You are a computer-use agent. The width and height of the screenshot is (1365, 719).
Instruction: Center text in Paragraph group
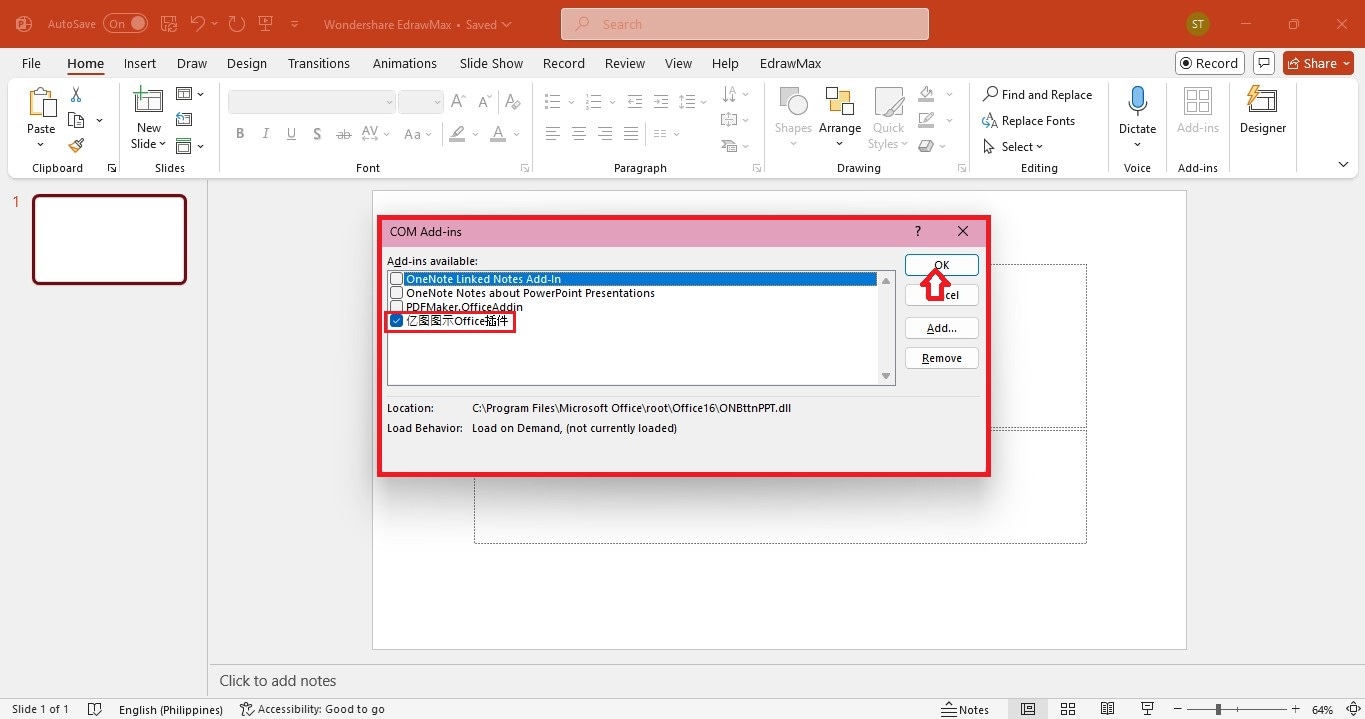(x=579, y=134)
